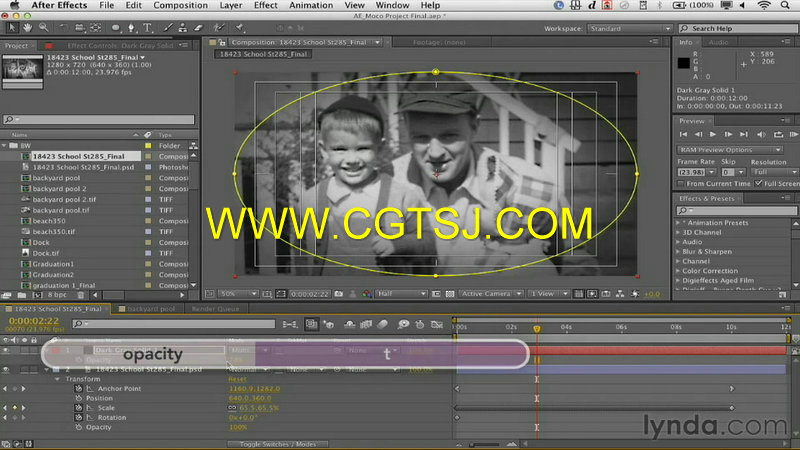Delete selected item with project trash icon
The height and width of the screenshot is (450, 800).
coord(81,295)
